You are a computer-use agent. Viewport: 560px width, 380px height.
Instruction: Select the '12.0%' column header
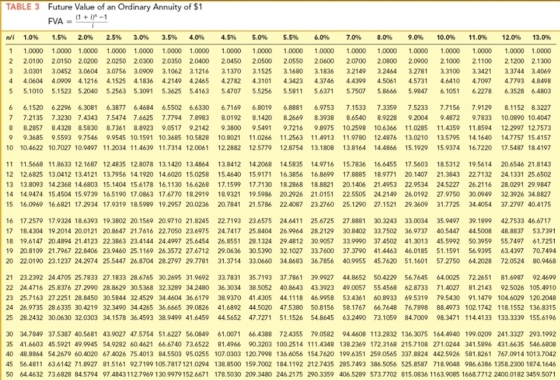pos(511,37)
